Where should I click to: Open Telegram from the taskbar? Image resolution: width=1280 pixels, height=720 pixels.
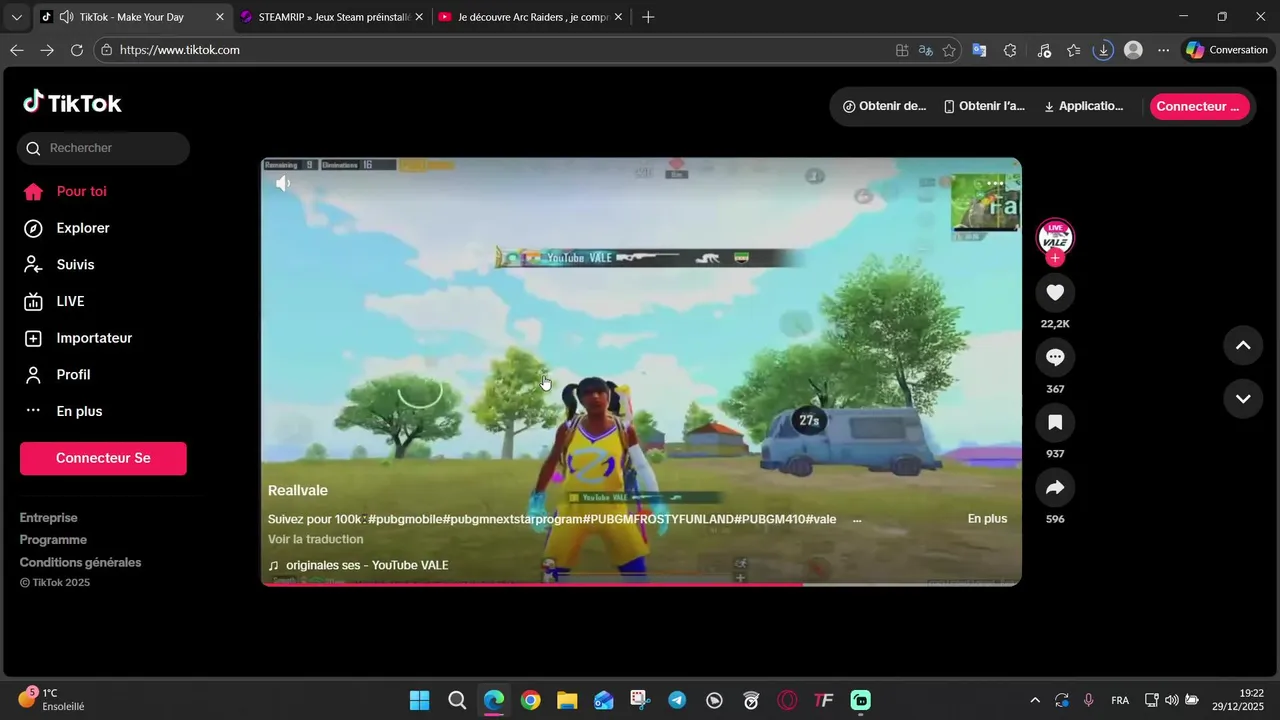tap(678, 700)
